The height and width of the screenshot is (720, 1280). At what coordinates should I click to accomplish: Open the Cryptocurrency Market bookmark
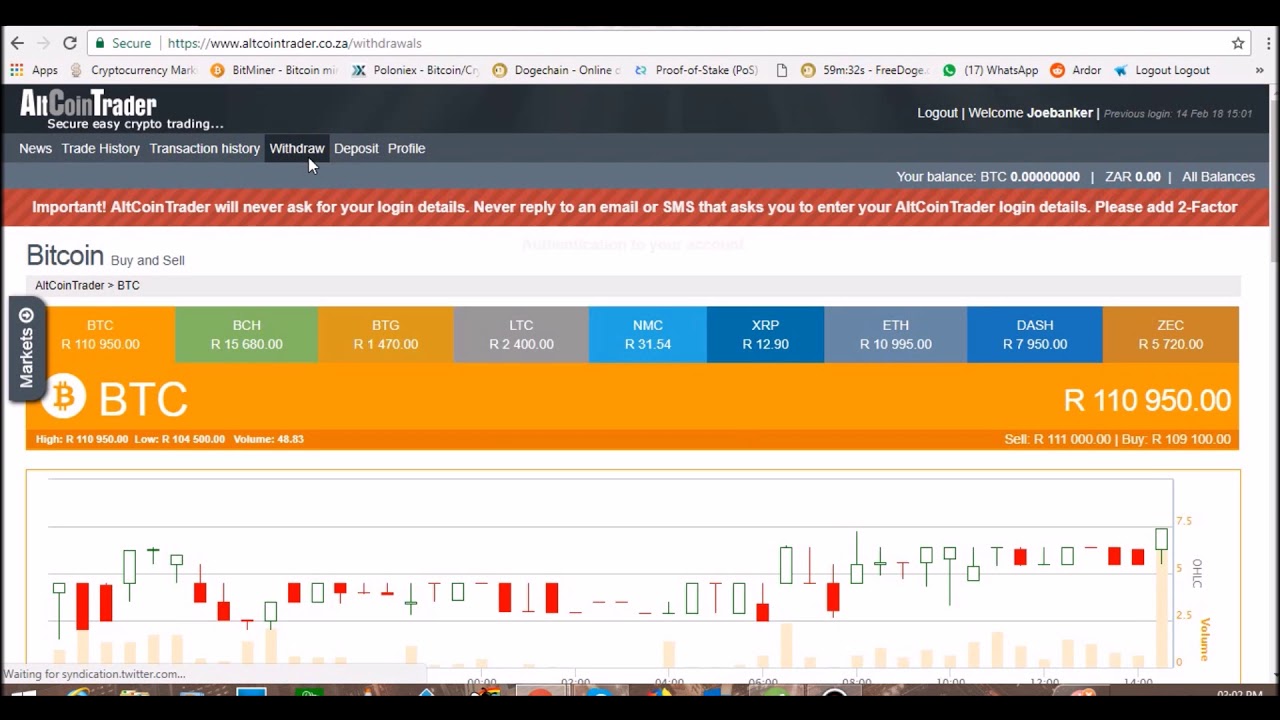[132, 70]
